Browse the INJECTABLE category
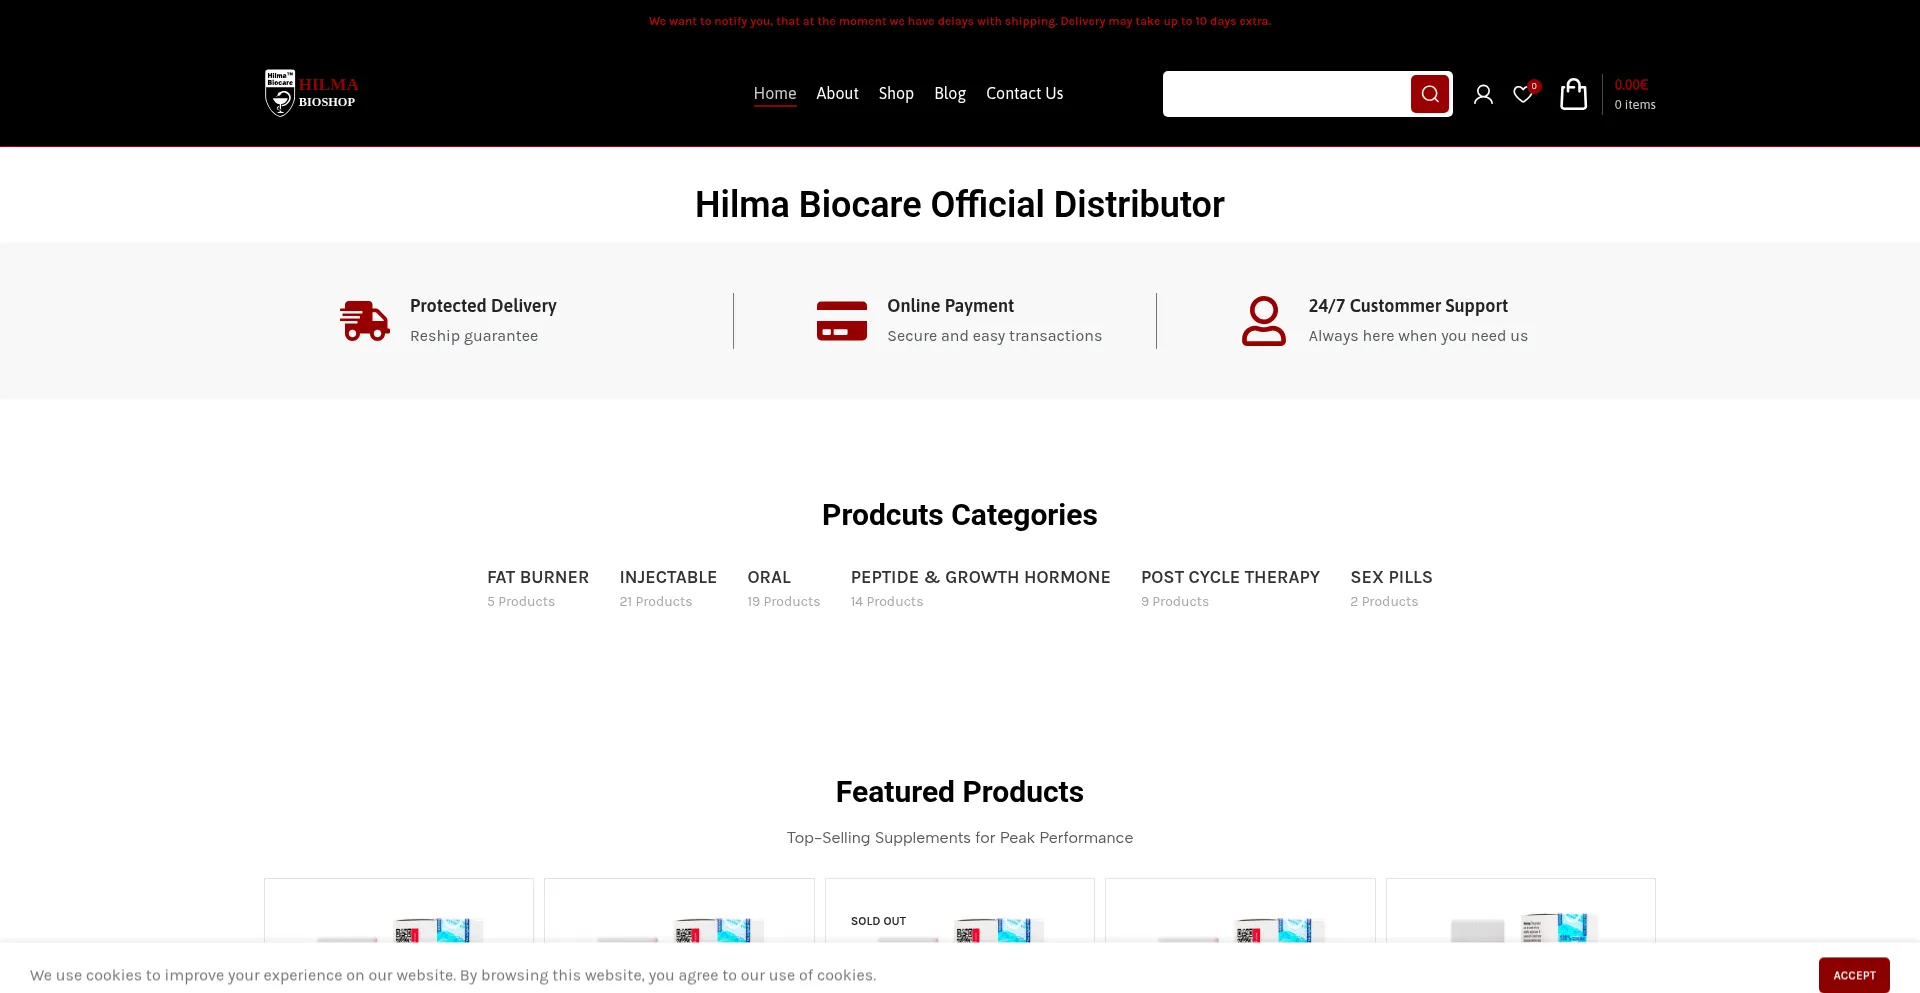This screenshot has width=1920, height=993. [668, 577]
